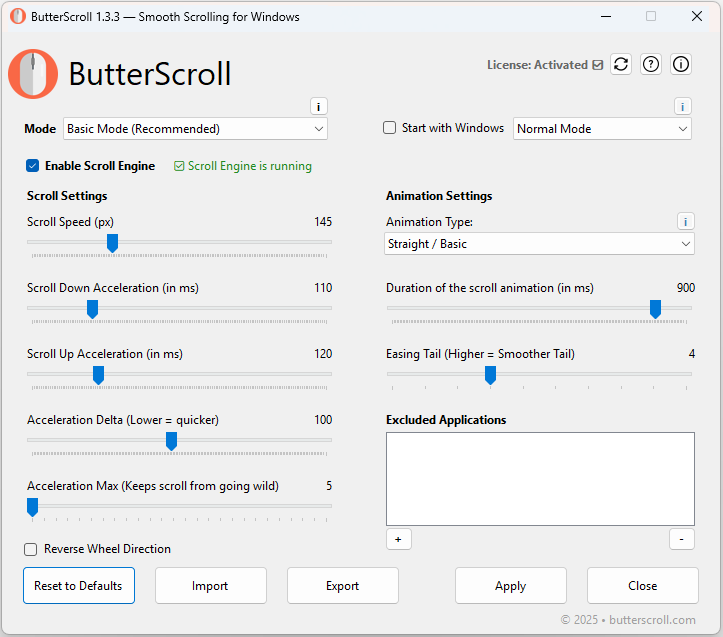Click the refresh license icon
The height and width of the screenshot is (637, 723).
coord(621,64)
